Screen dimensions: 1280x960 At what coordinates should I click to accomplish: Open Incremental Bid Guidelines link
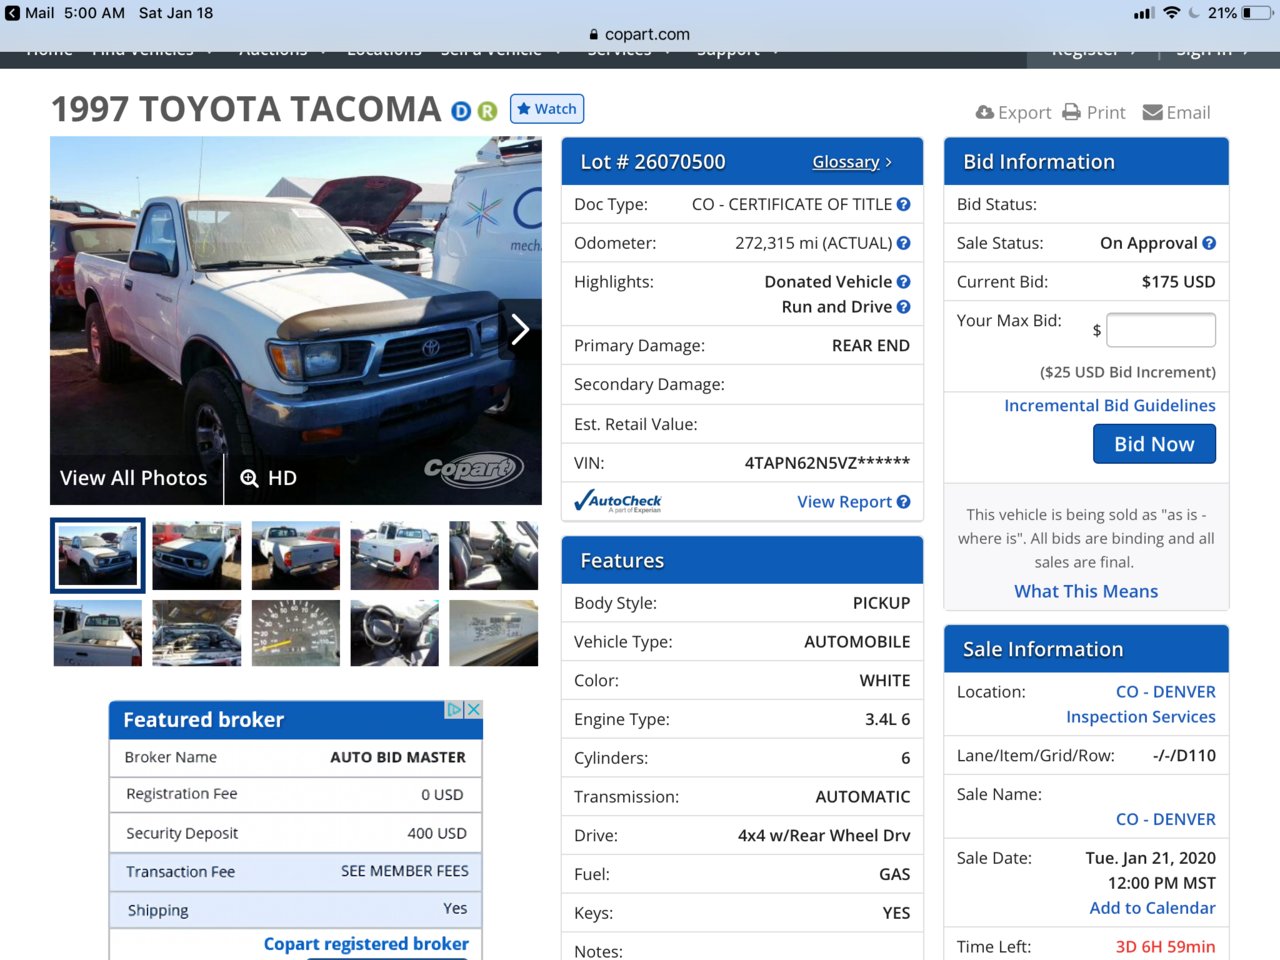1110,405
